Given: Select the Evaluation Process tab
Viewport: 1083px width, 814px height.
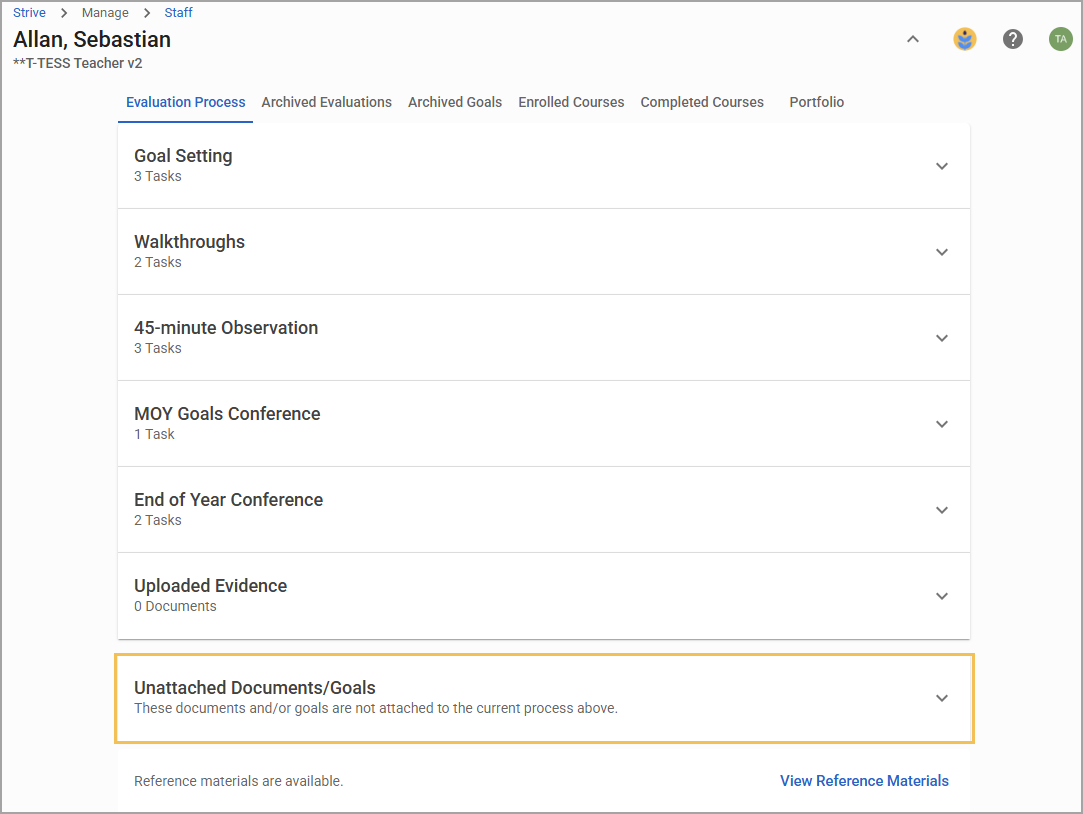Looking at the screenshot, I should coord(185,102).
